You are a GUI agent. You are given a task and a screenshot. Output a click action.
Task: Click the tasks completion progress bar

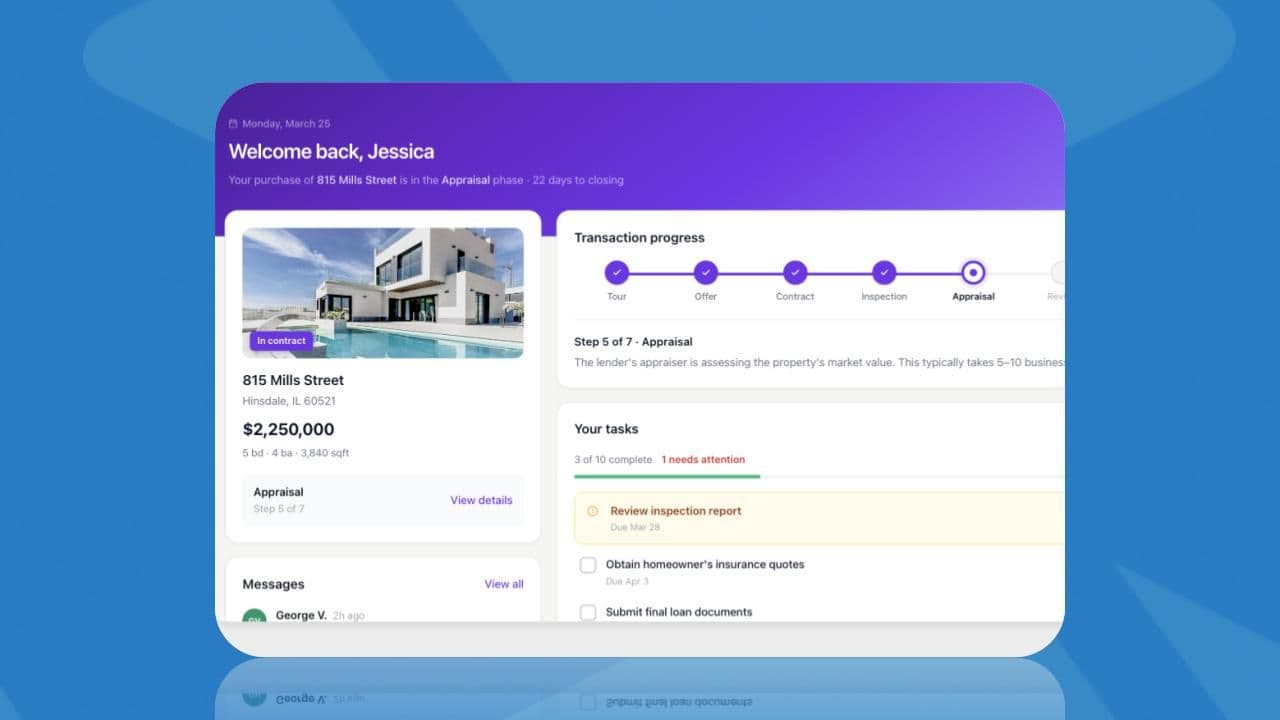tap(819, 476)
